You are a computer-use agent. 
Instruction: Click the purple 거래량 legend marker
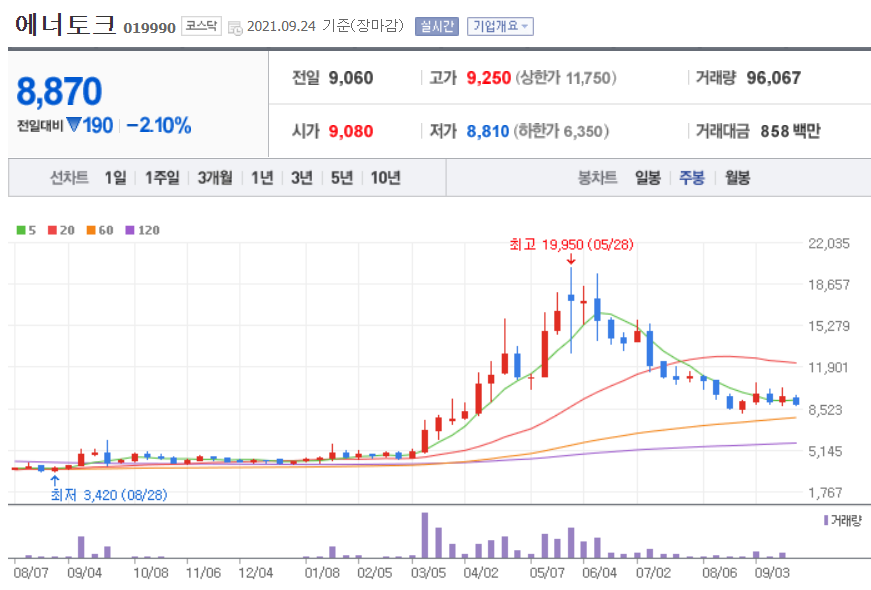826,520
